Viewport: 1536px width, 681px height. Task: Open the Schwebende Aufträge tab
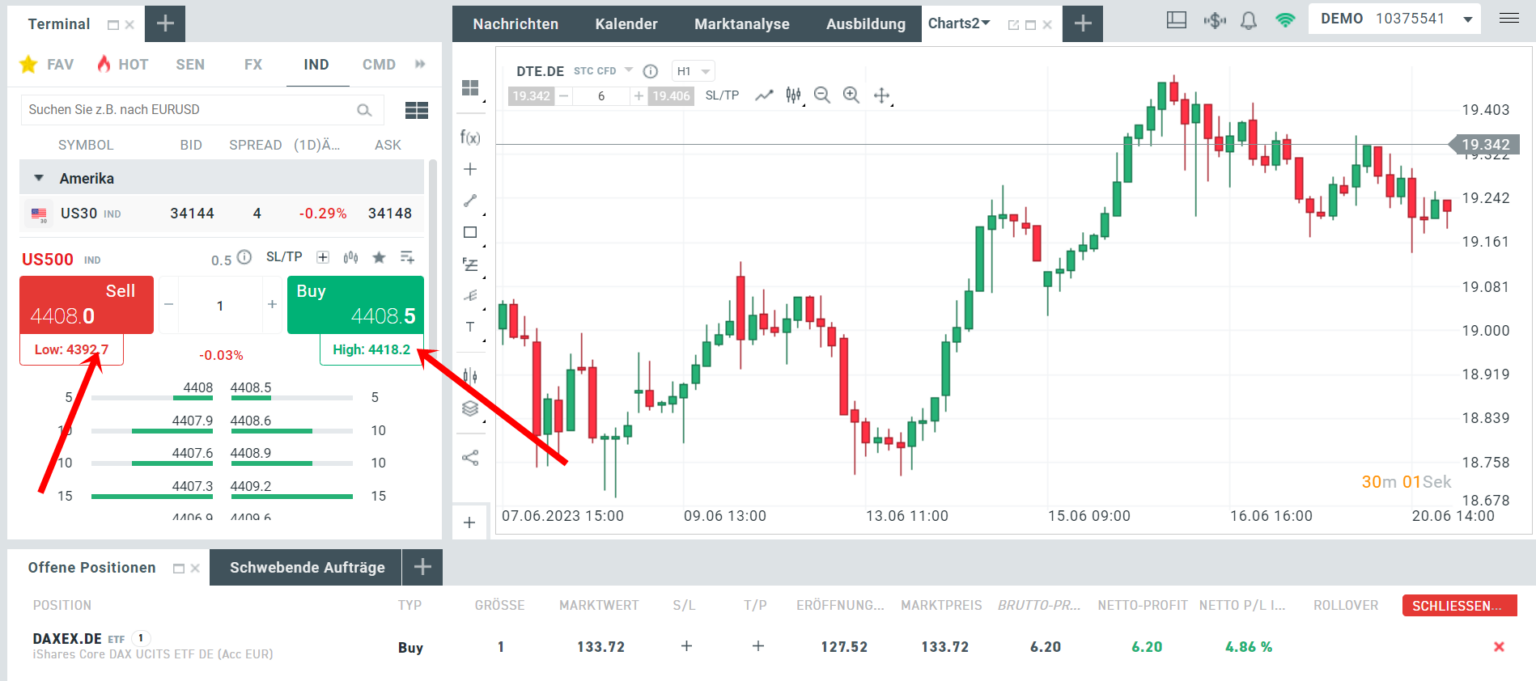click(x=306, y=567)
